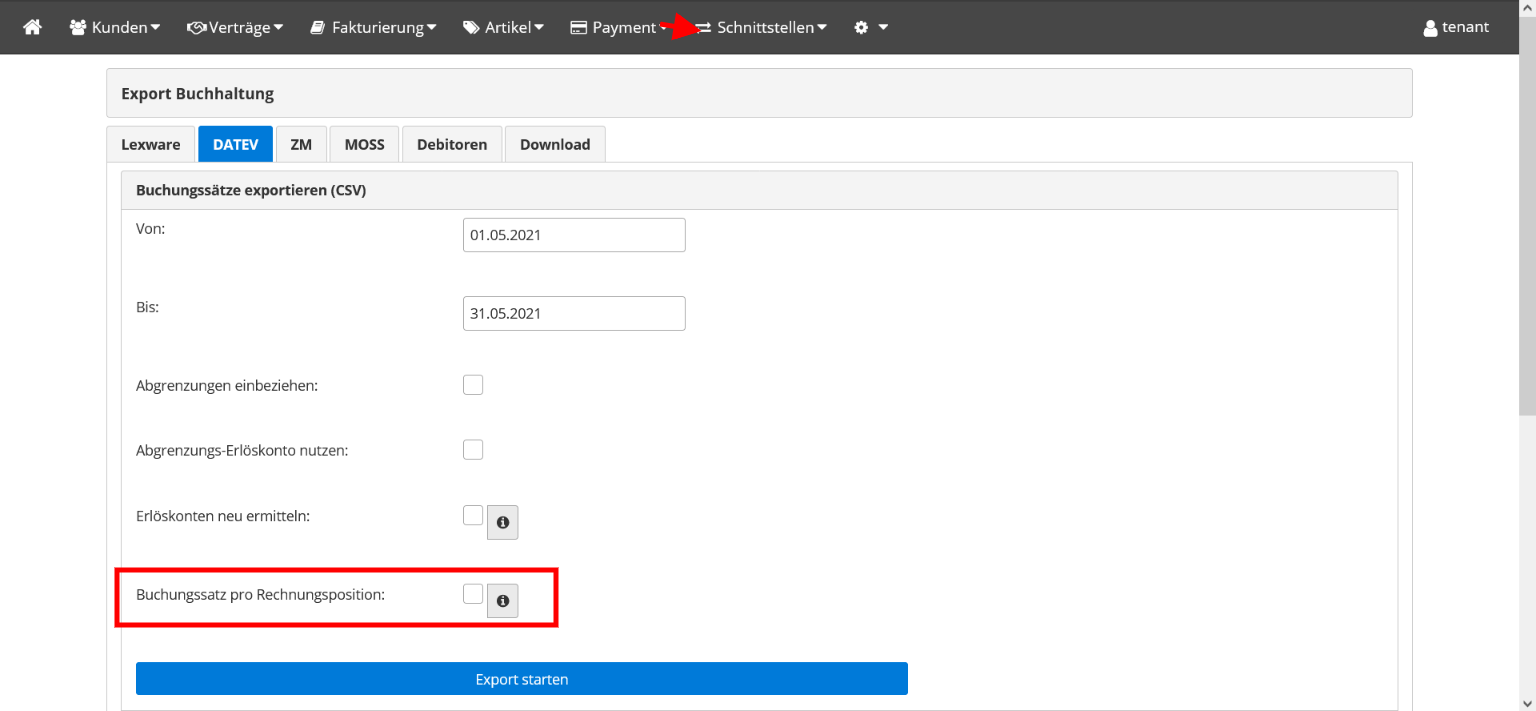This screenshot has height=711, width=1536.
Task: Tick the Erlöskonten neu ermitteln checkbox
Action: (x=473, y=515)
